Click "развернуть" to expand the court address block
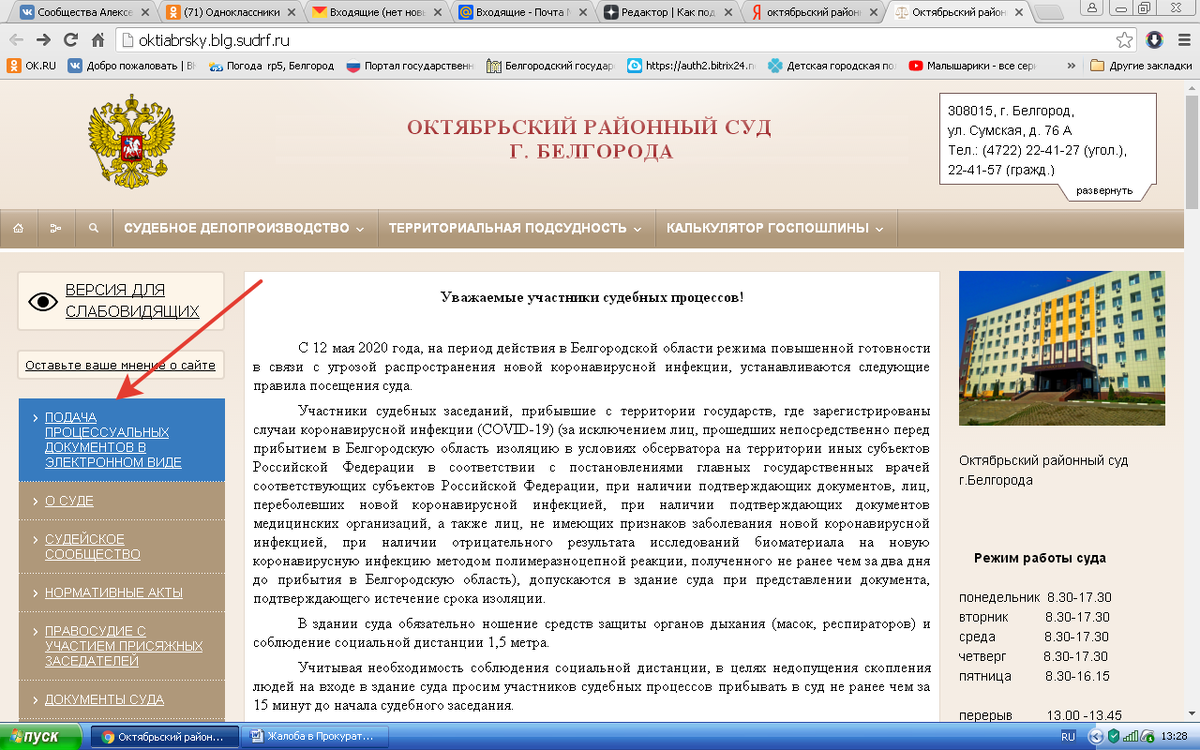Screen dimensions: 1200x750 [x=1103, y=190]
